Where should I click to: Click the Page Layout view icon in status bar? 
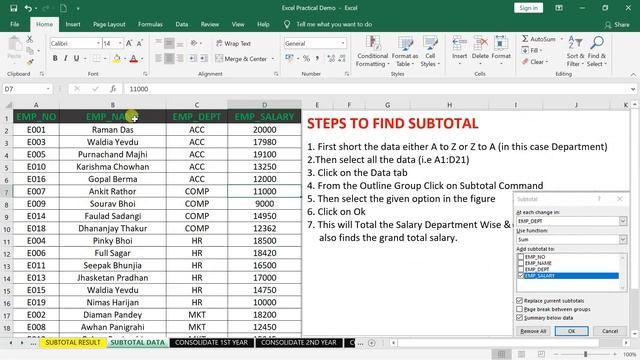tap(521, 354)
